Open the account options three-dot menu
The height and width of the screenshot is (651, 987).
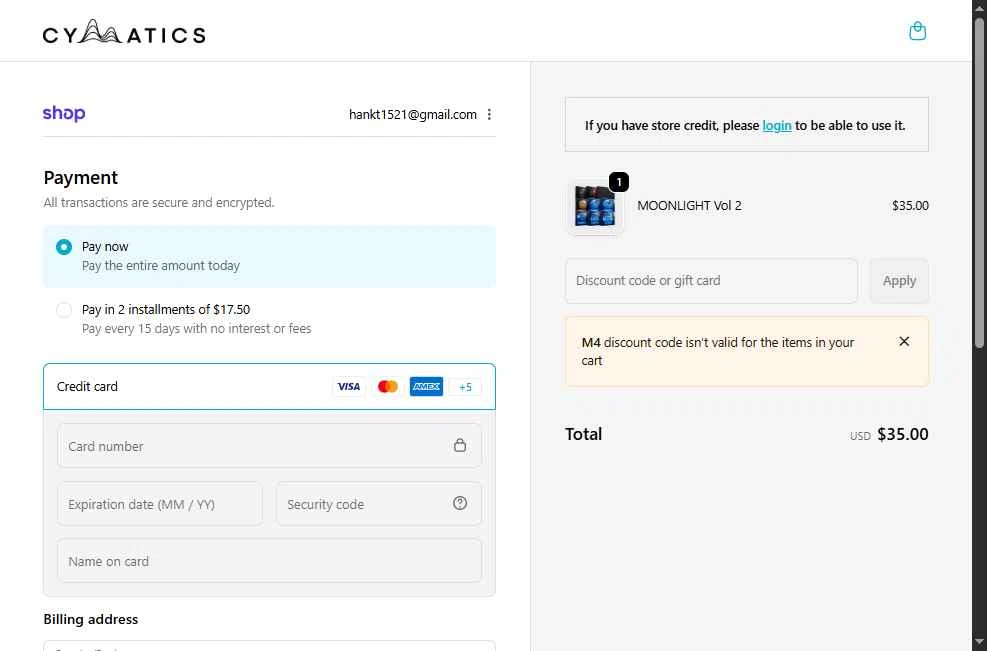pyautogui.click(x=489, y=114)
